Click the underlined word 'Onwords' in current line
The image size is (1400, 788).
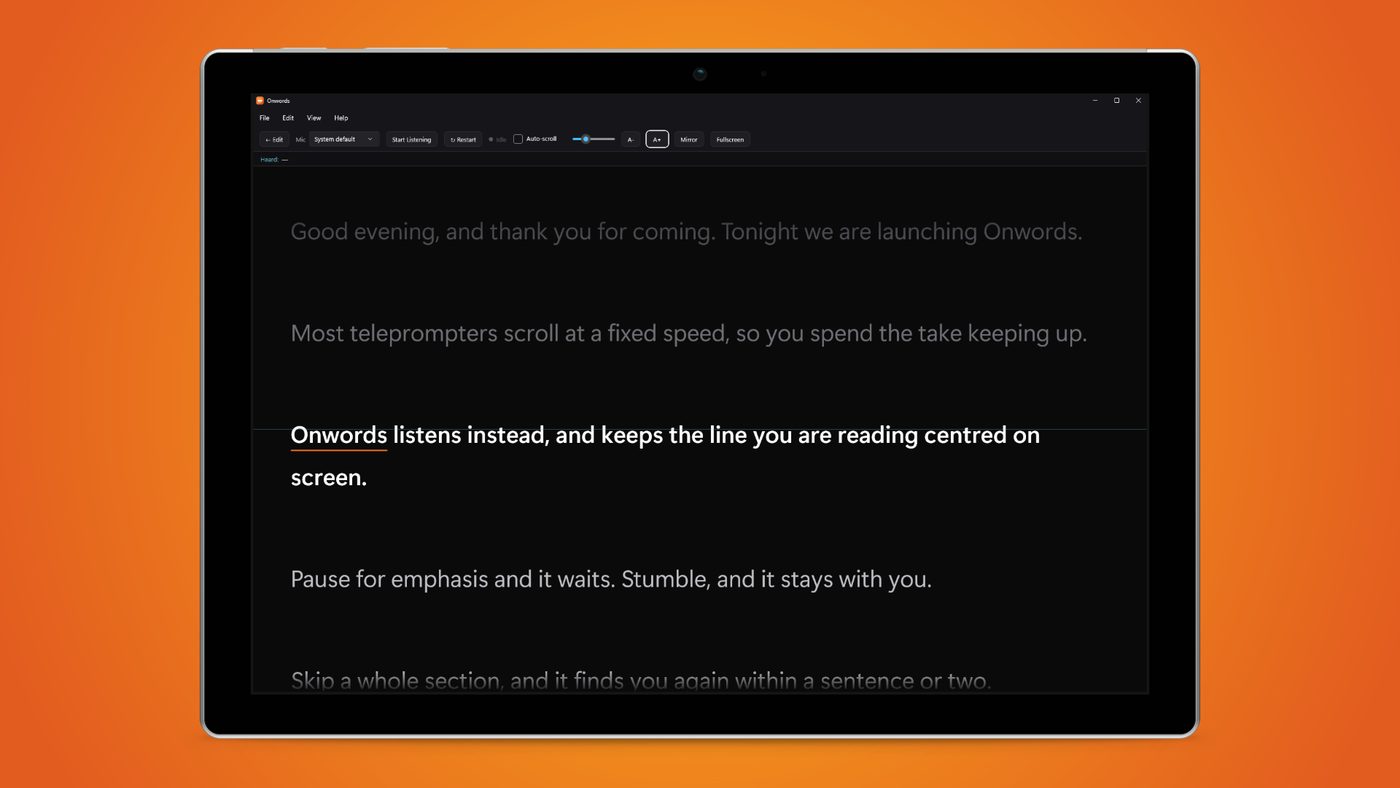click(x=339, y=436)
